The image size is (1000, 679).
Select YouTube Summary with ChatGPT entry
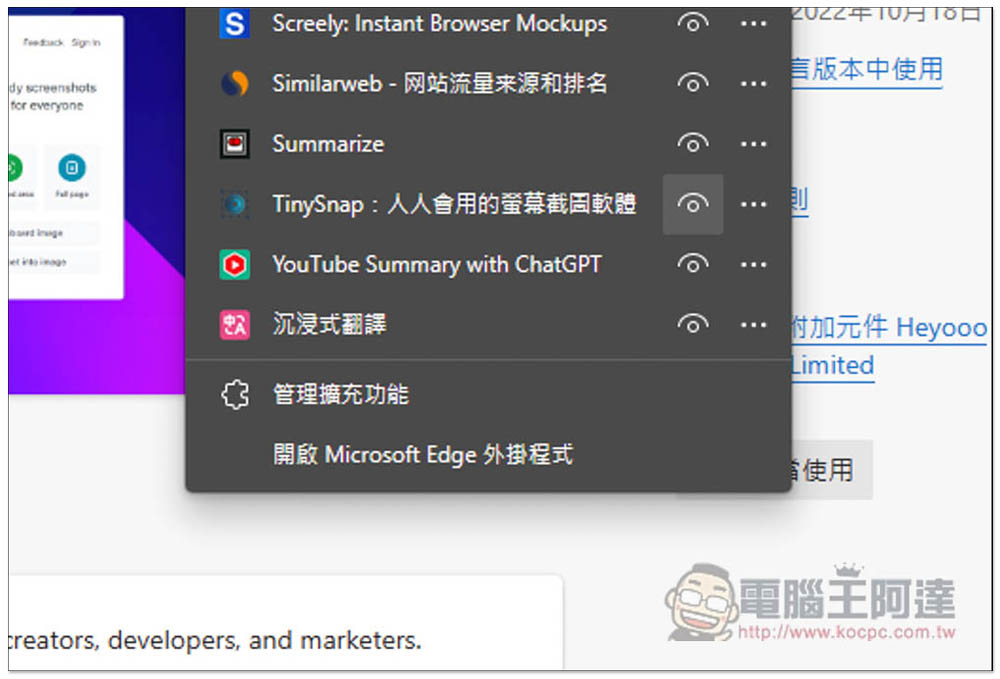tap(437, 265)
